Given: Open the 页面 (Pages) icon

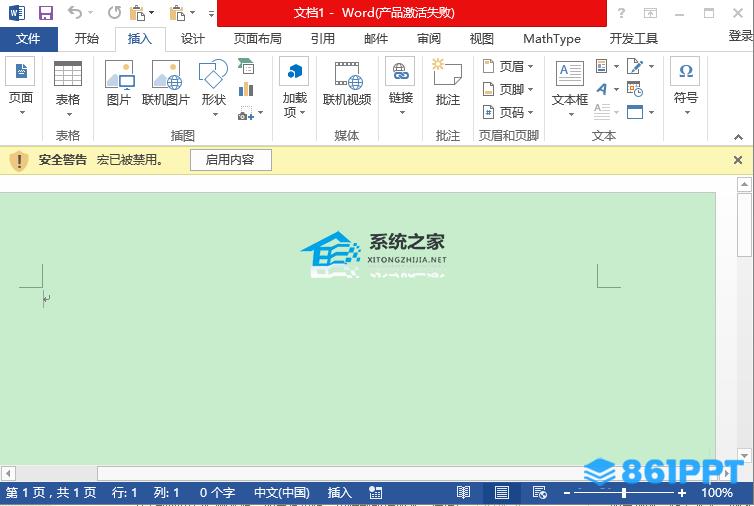Looking at the screenshot, I should pos(21,71).
